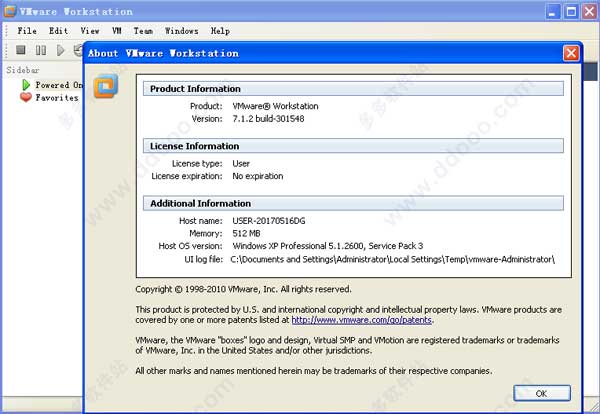Click the UI log file path
The width and height of the screenshot is (600, 414).
tap(393, 259)
